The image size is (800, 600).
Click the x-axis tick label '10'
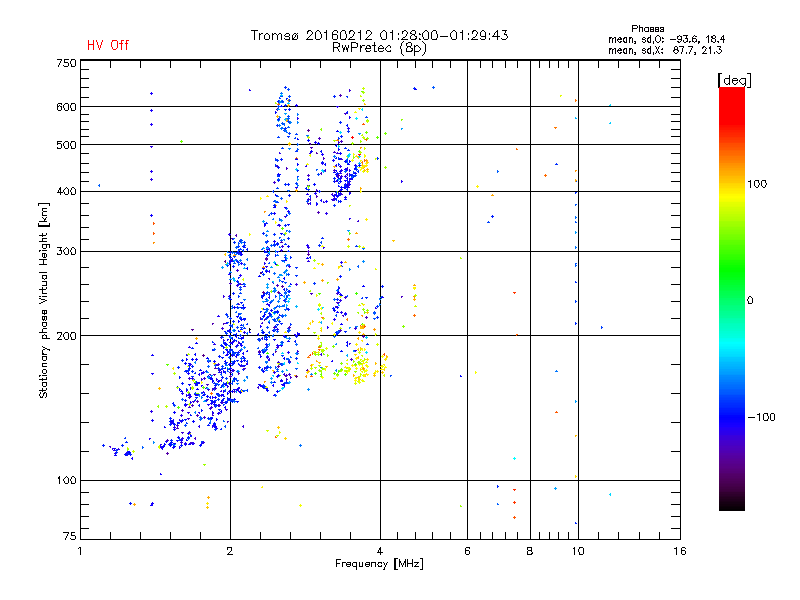(x=578, y=551)
